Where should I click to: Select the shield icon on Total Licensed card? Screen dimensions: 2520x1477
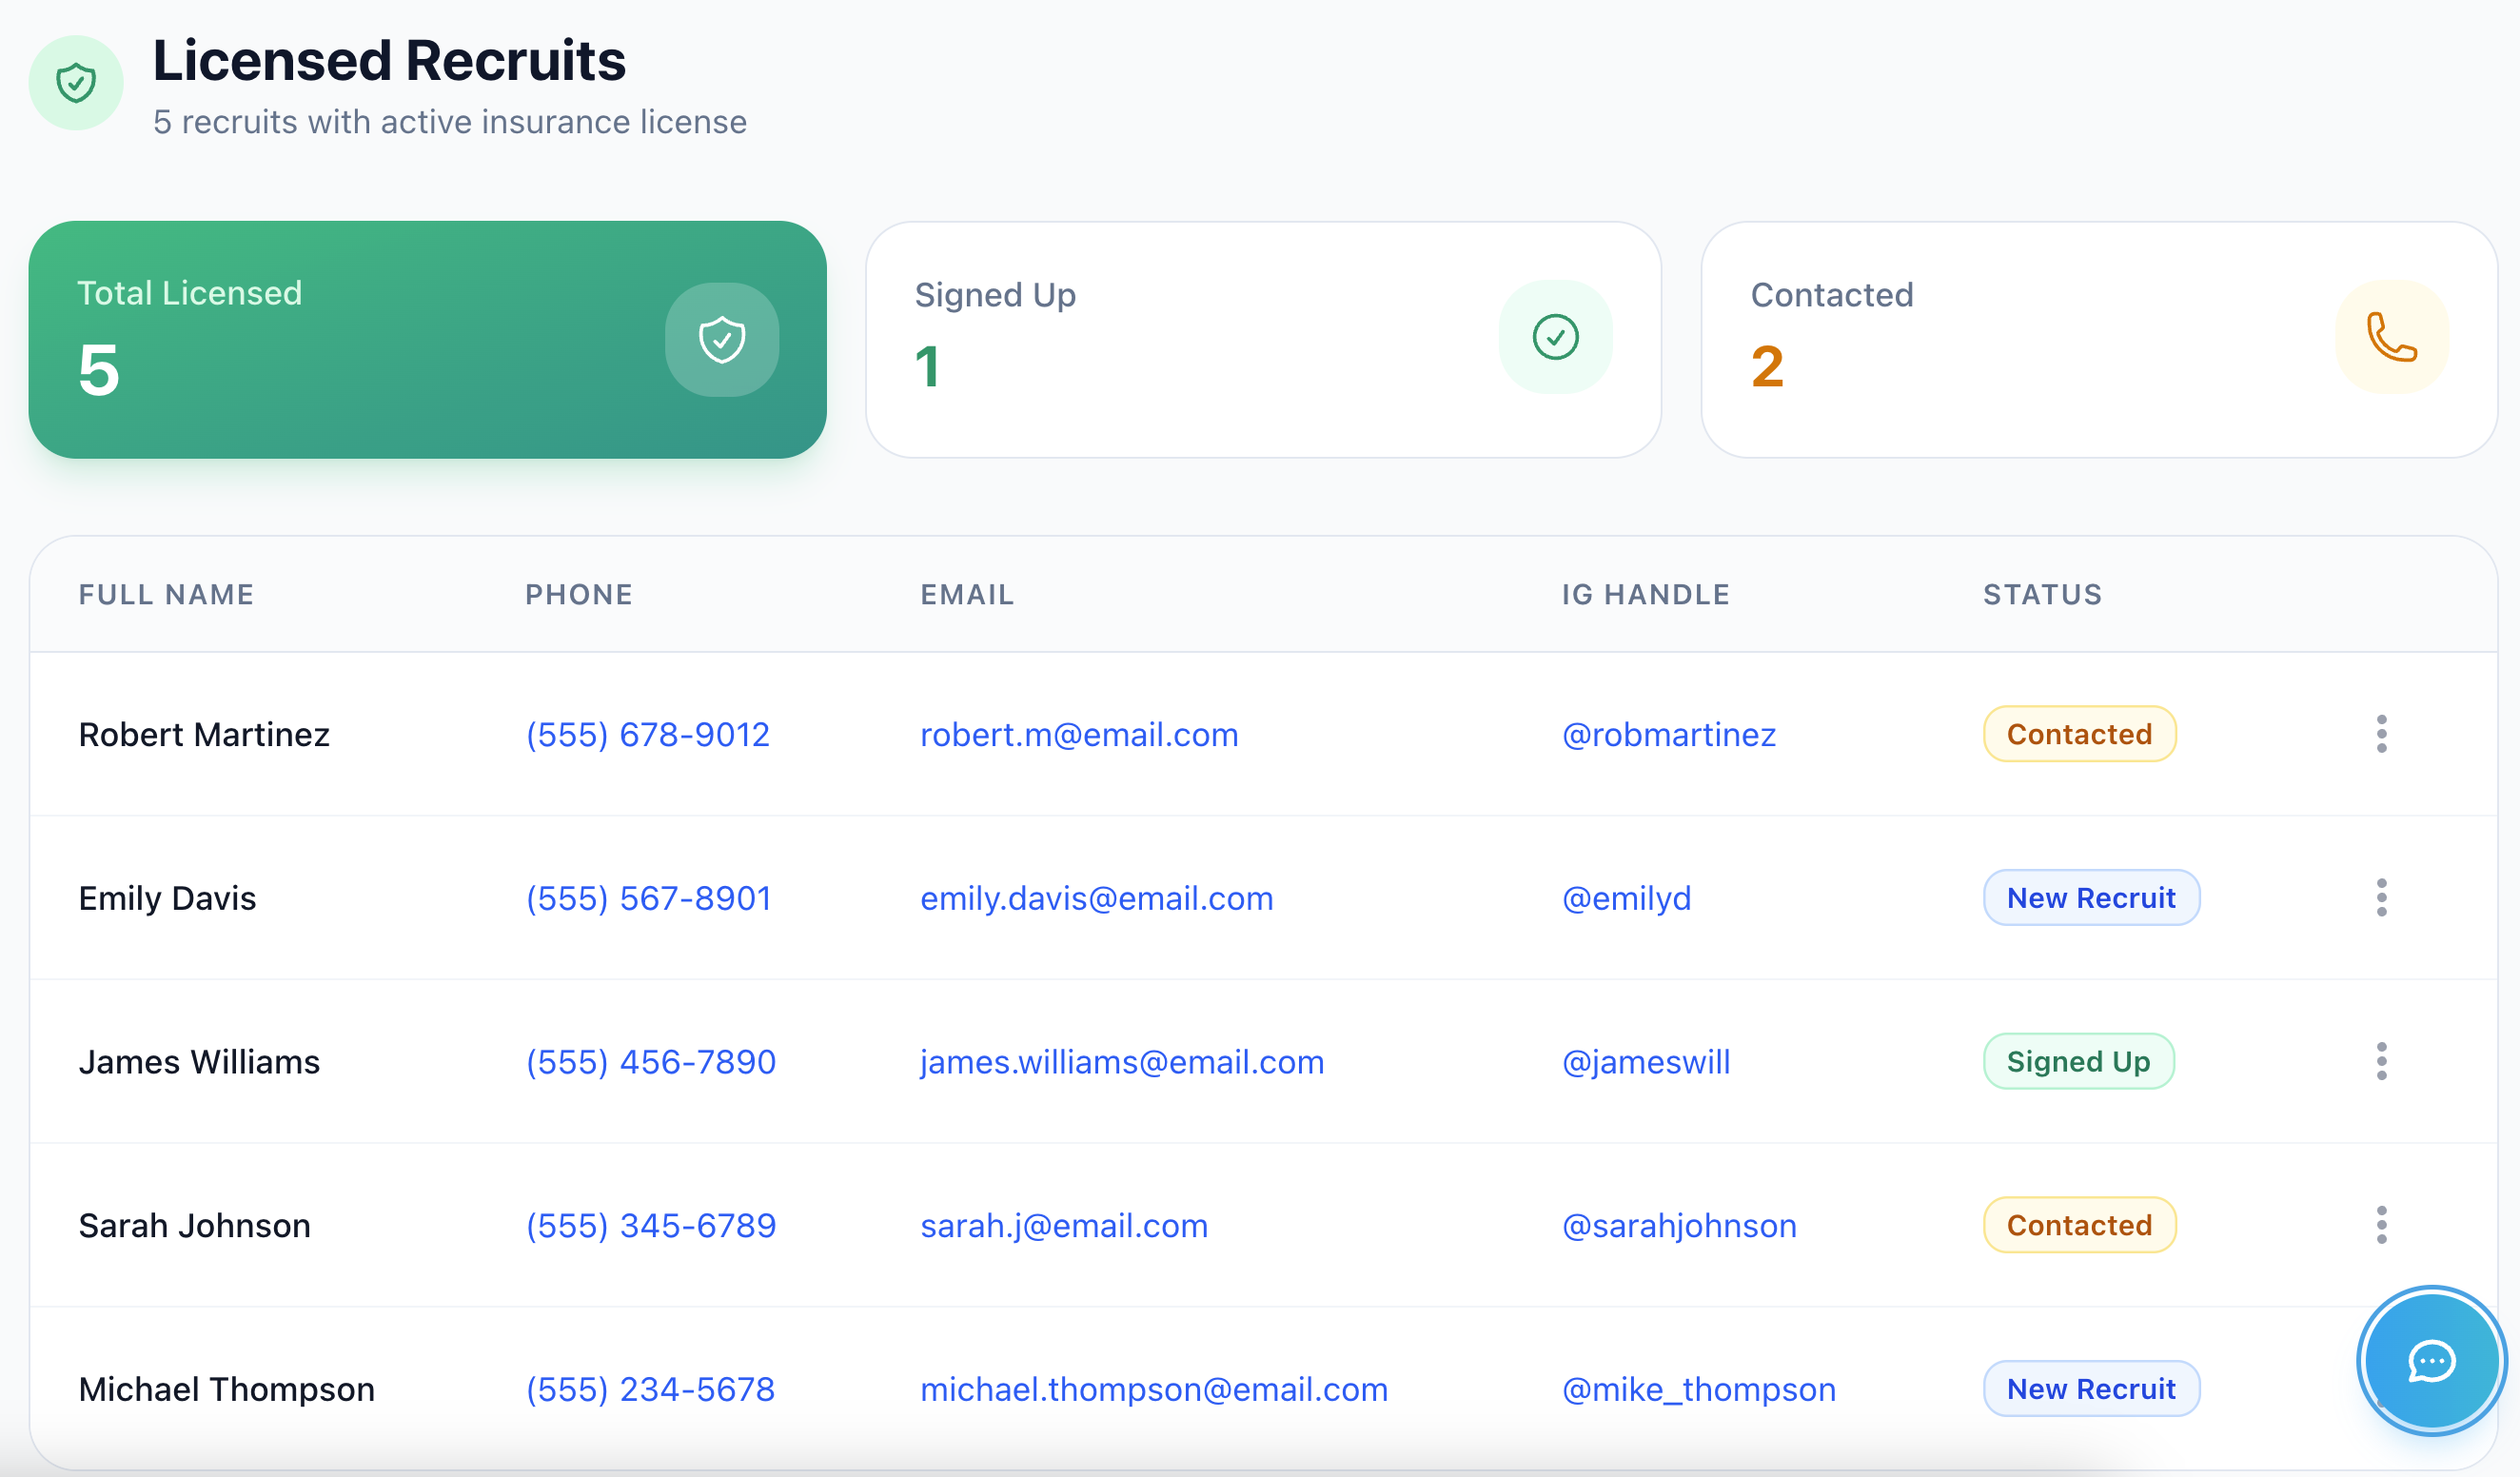coord(722,339)
